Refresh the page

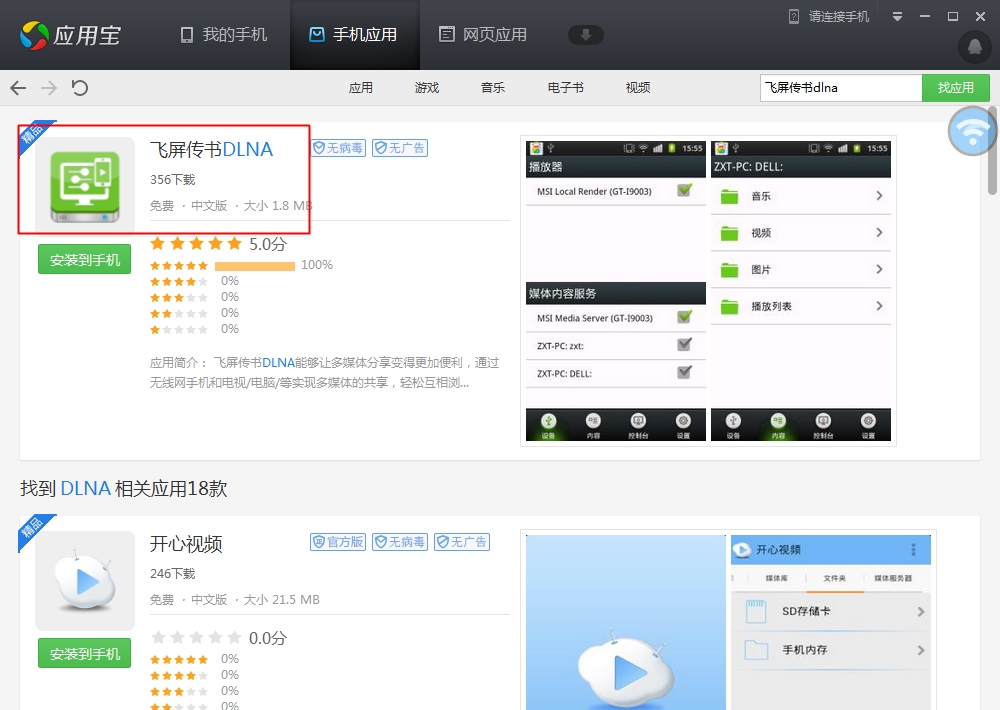pyautogui.click(x=80, y=87)
